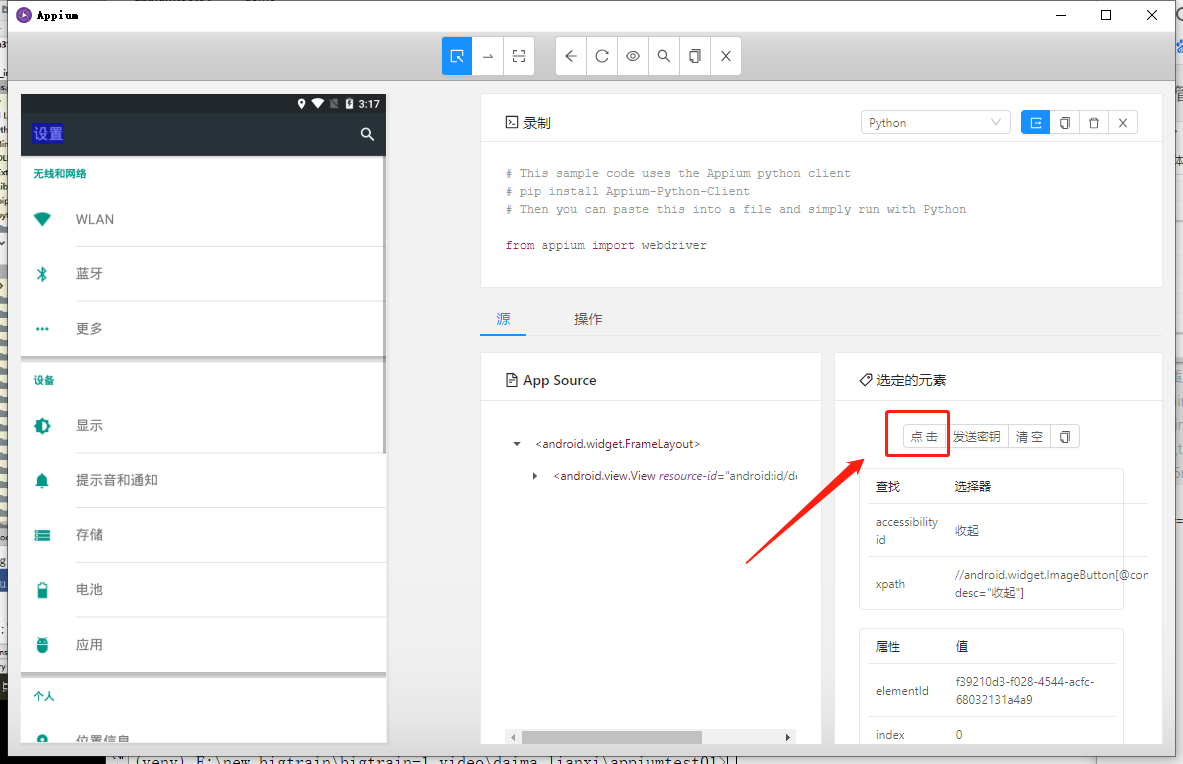Refresh the source and screenshot

(x=602, y=56)
